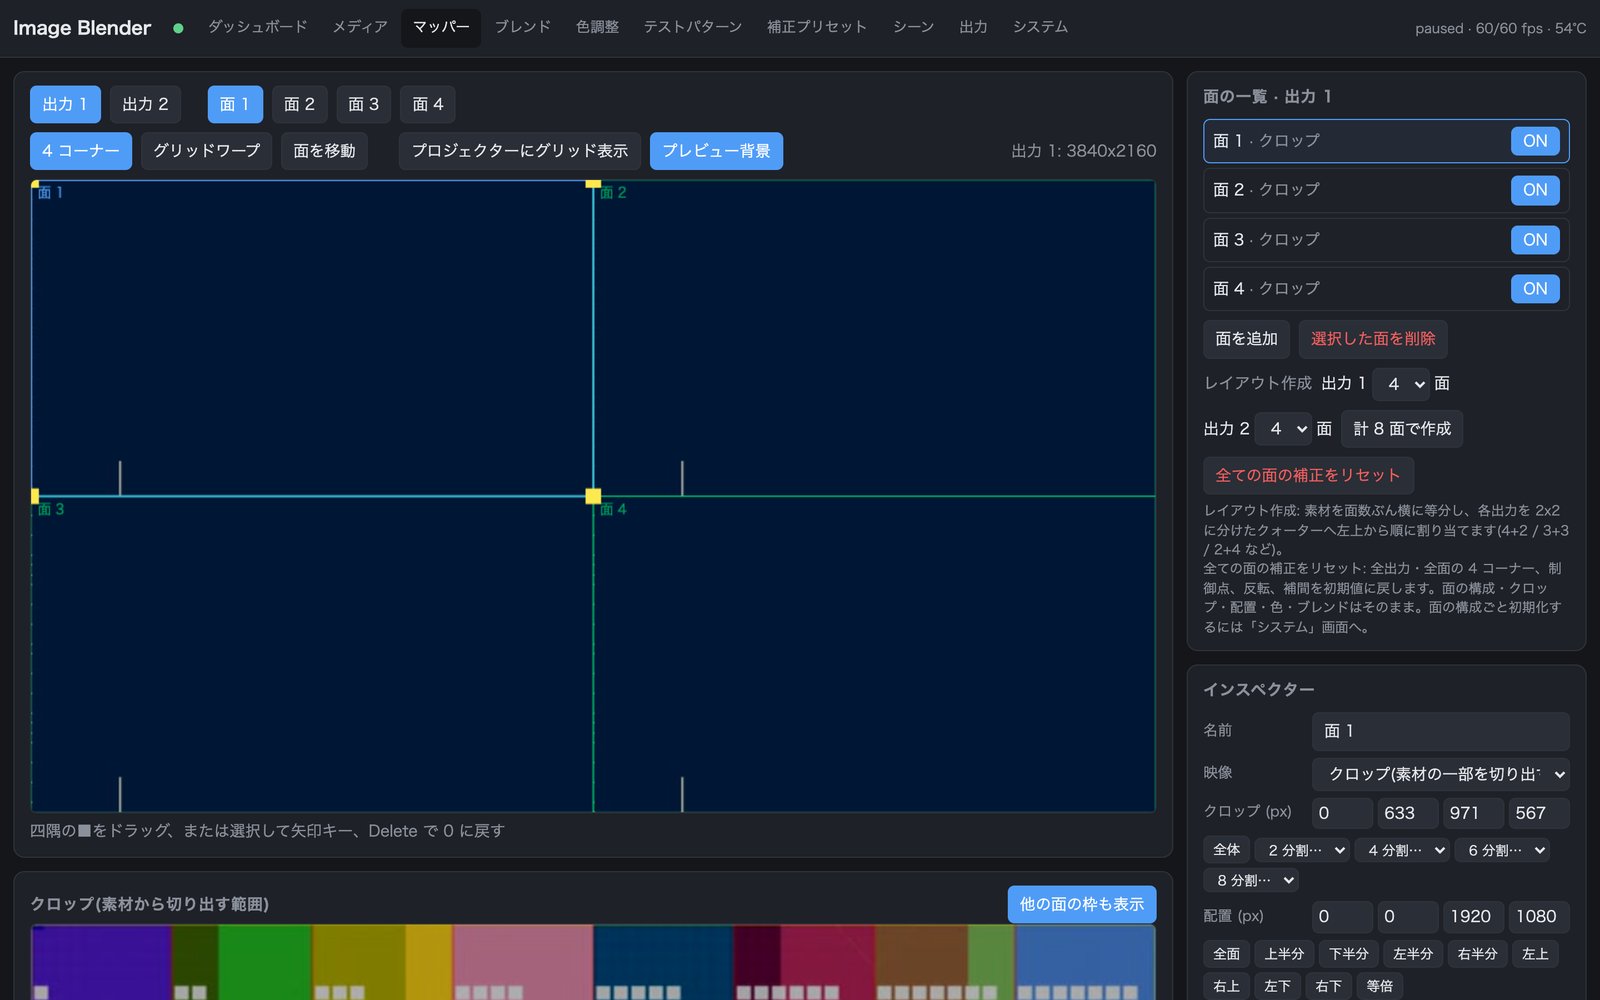This screenshot has height=1000, width=1600.
Task: Apply 全面 placement preset
Action: (1227, 954)
